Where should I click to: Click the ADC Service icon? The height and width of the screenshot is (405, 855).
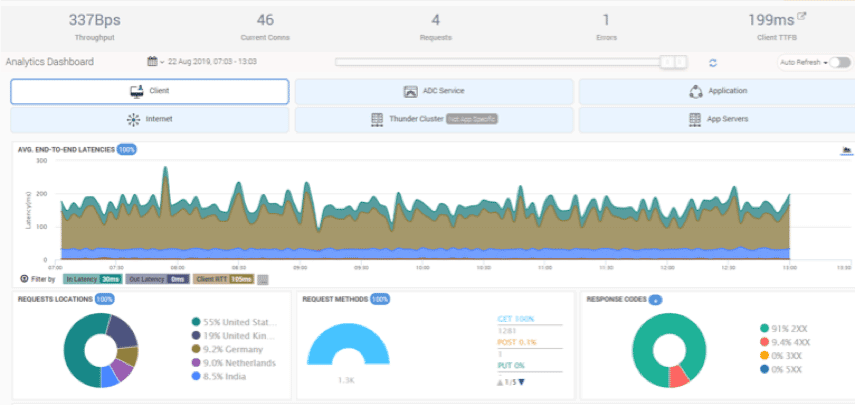(x=411, y=92)
